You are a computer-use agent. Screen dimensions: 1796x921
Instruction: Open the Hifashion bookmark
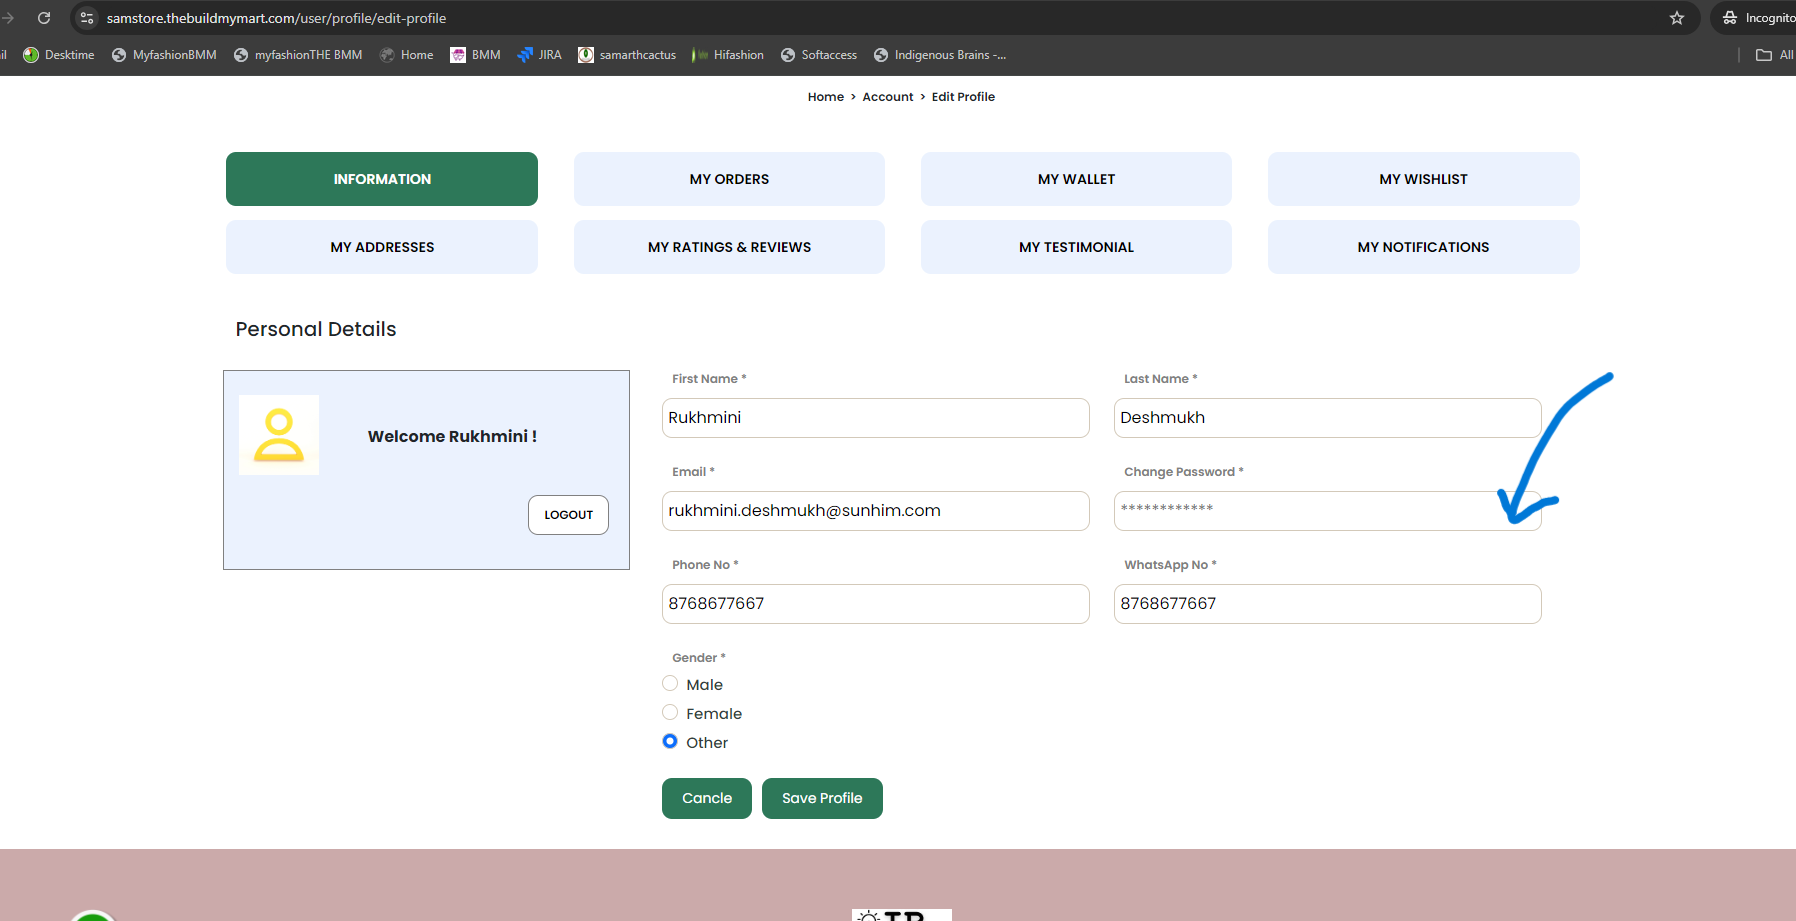pyautogui.click(x=728, y=55)
